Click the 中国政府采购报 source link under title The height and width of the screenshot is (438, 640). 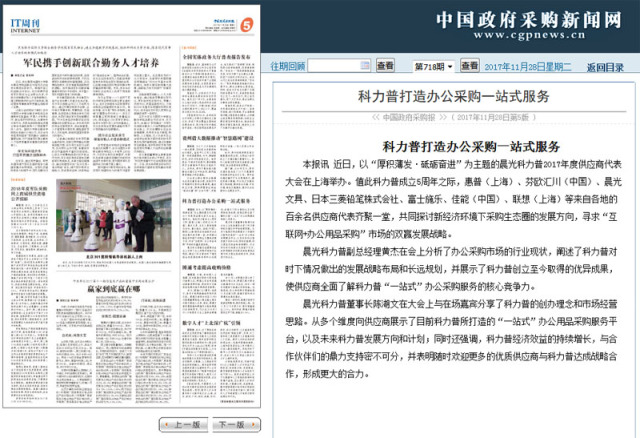click(x=409, y=118)
